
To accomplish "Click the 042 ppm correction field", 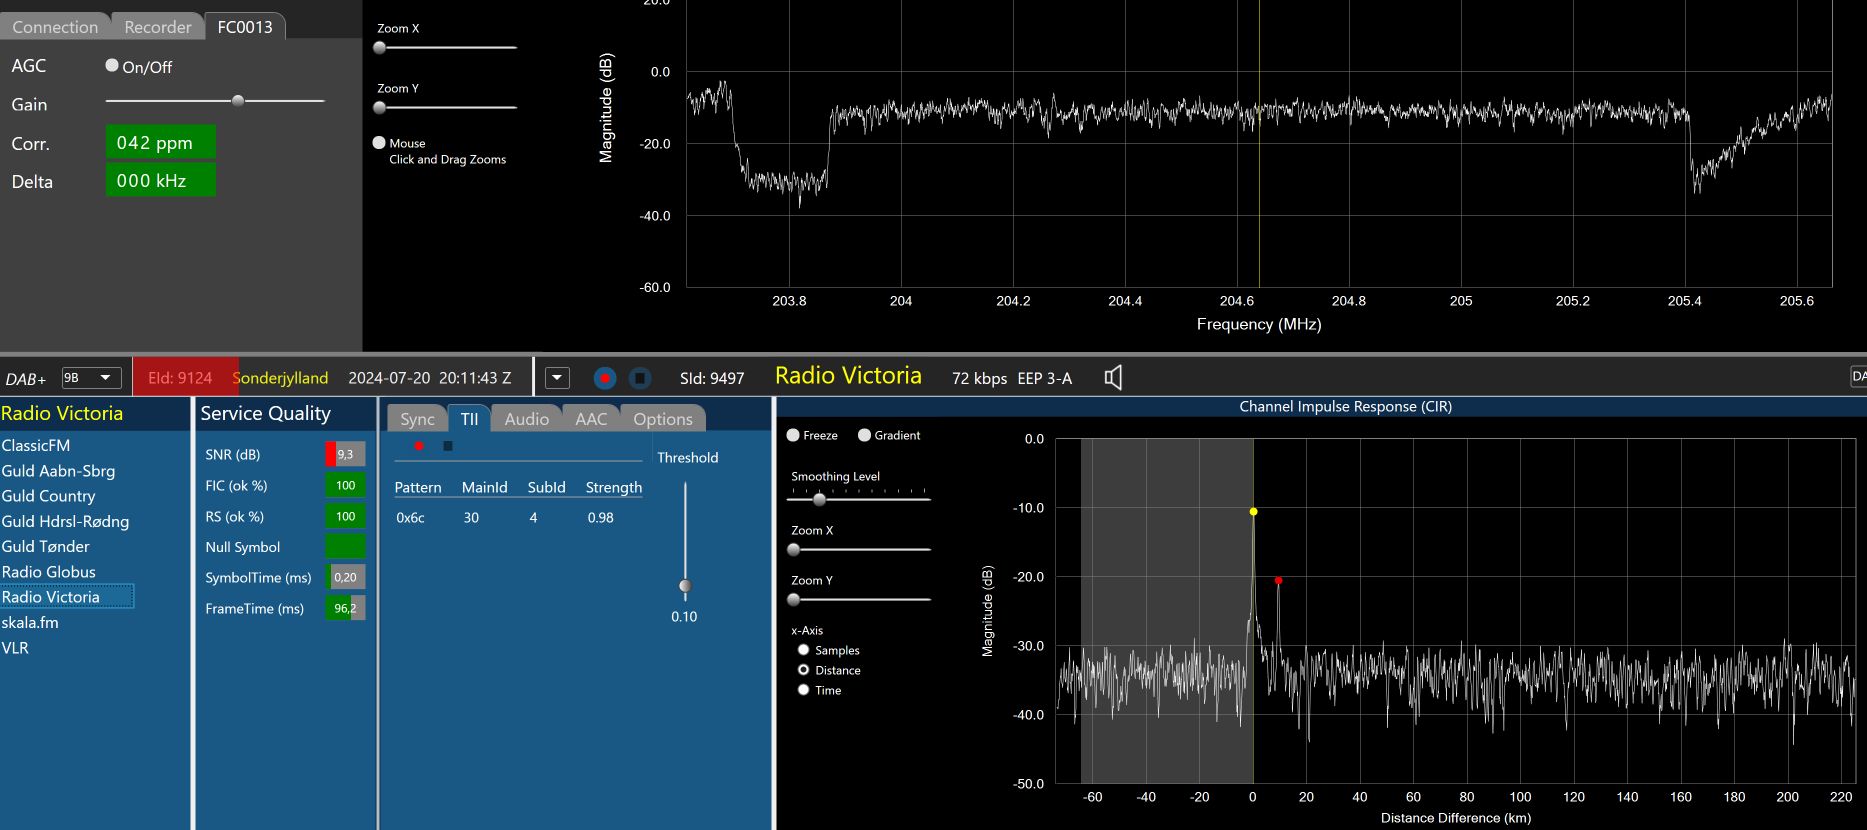I will click(x=160, y=142).
